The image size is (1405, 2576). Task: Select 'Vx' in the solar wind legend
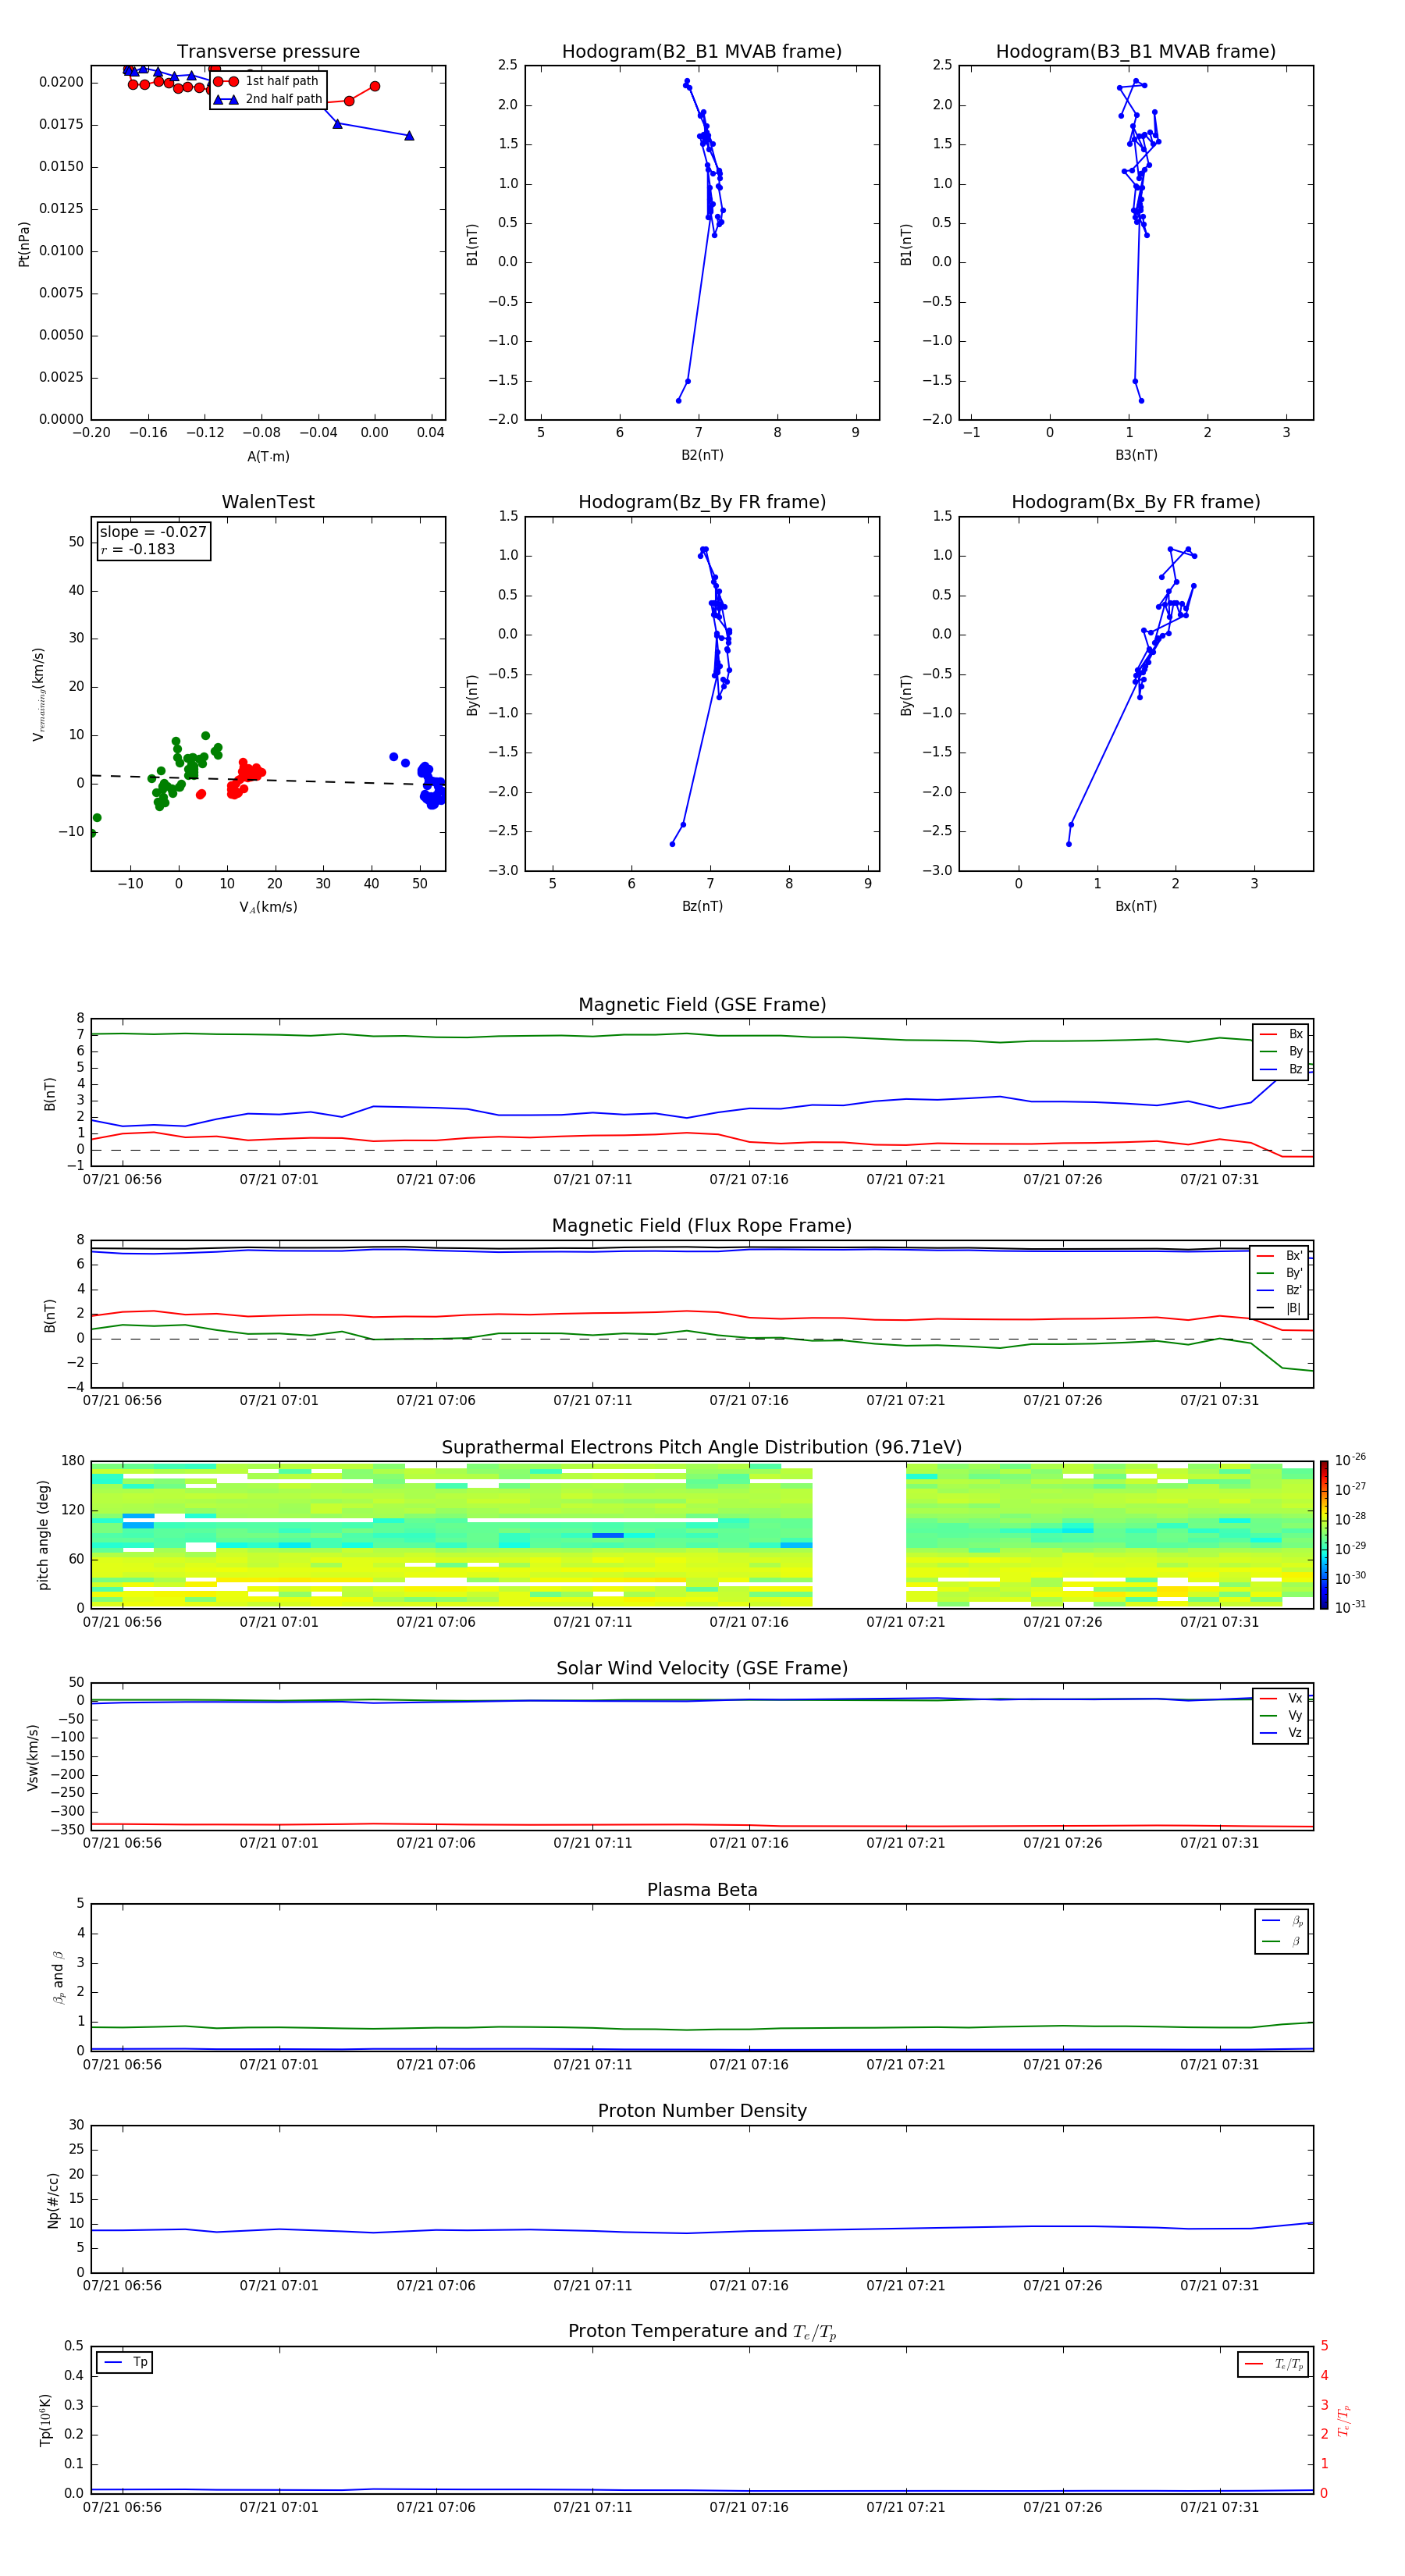click(1282, 1698)
